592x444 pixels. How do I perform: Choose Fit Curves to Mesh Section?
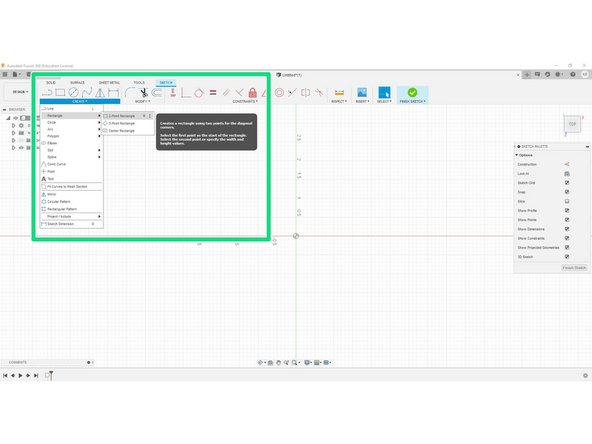tap(71, 187)
